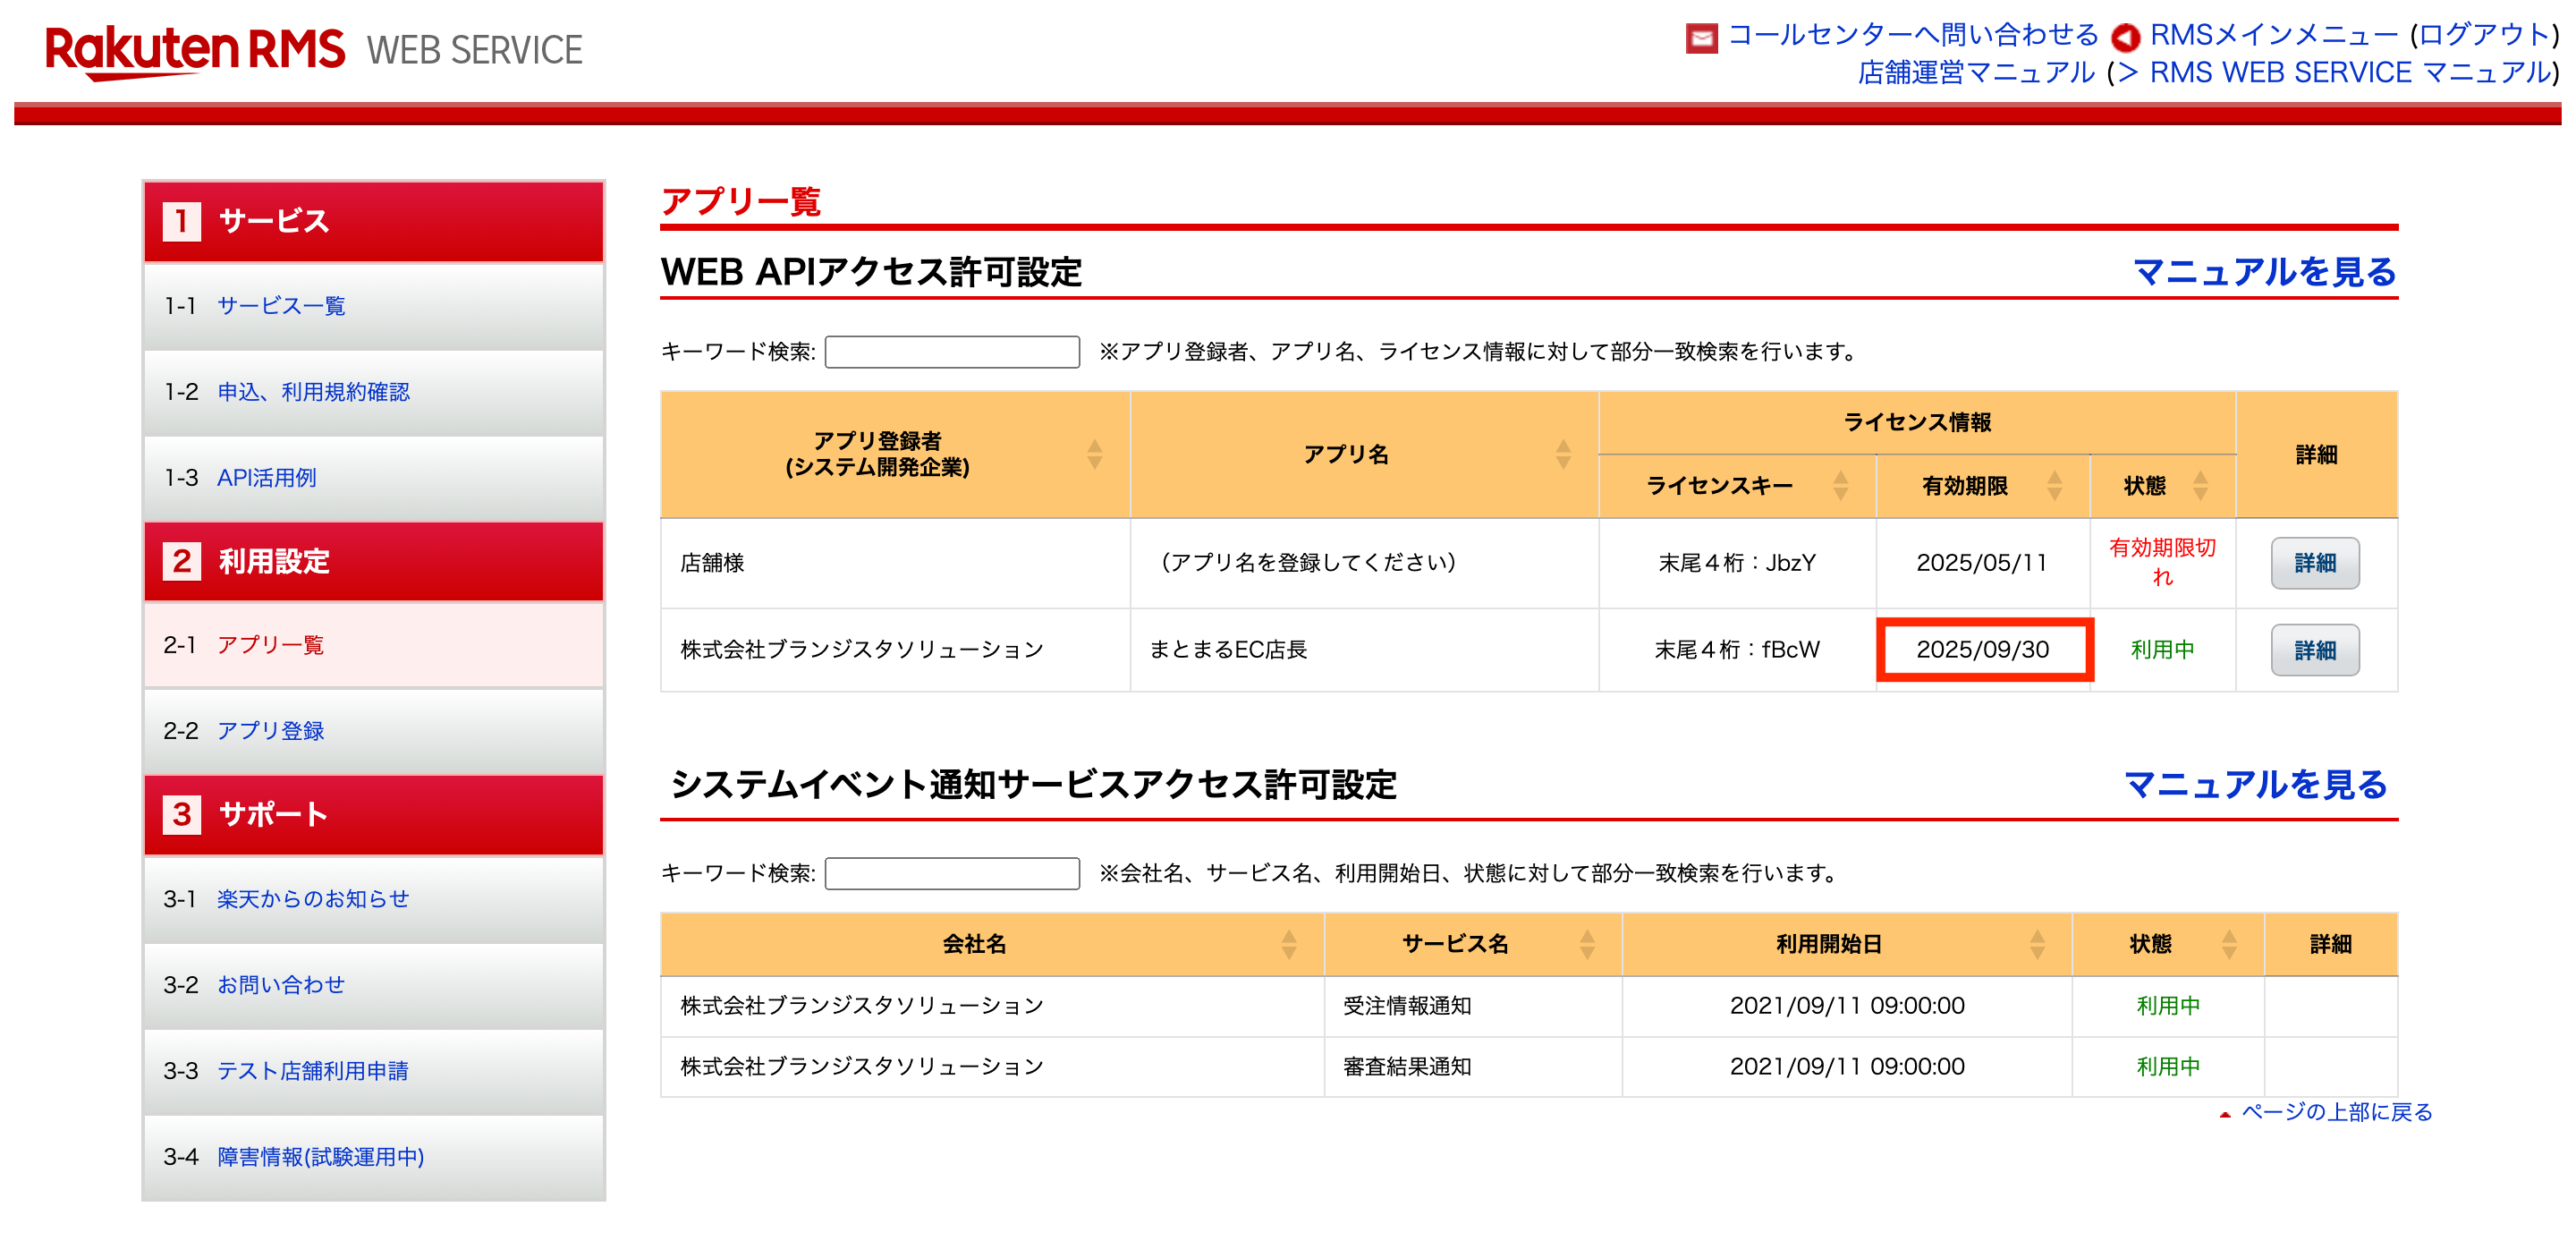Image resolution: width=2576 pixels, height=1258 pixels.
Task: Open お問い合わせ in sidebar
Action: point(281,985)
